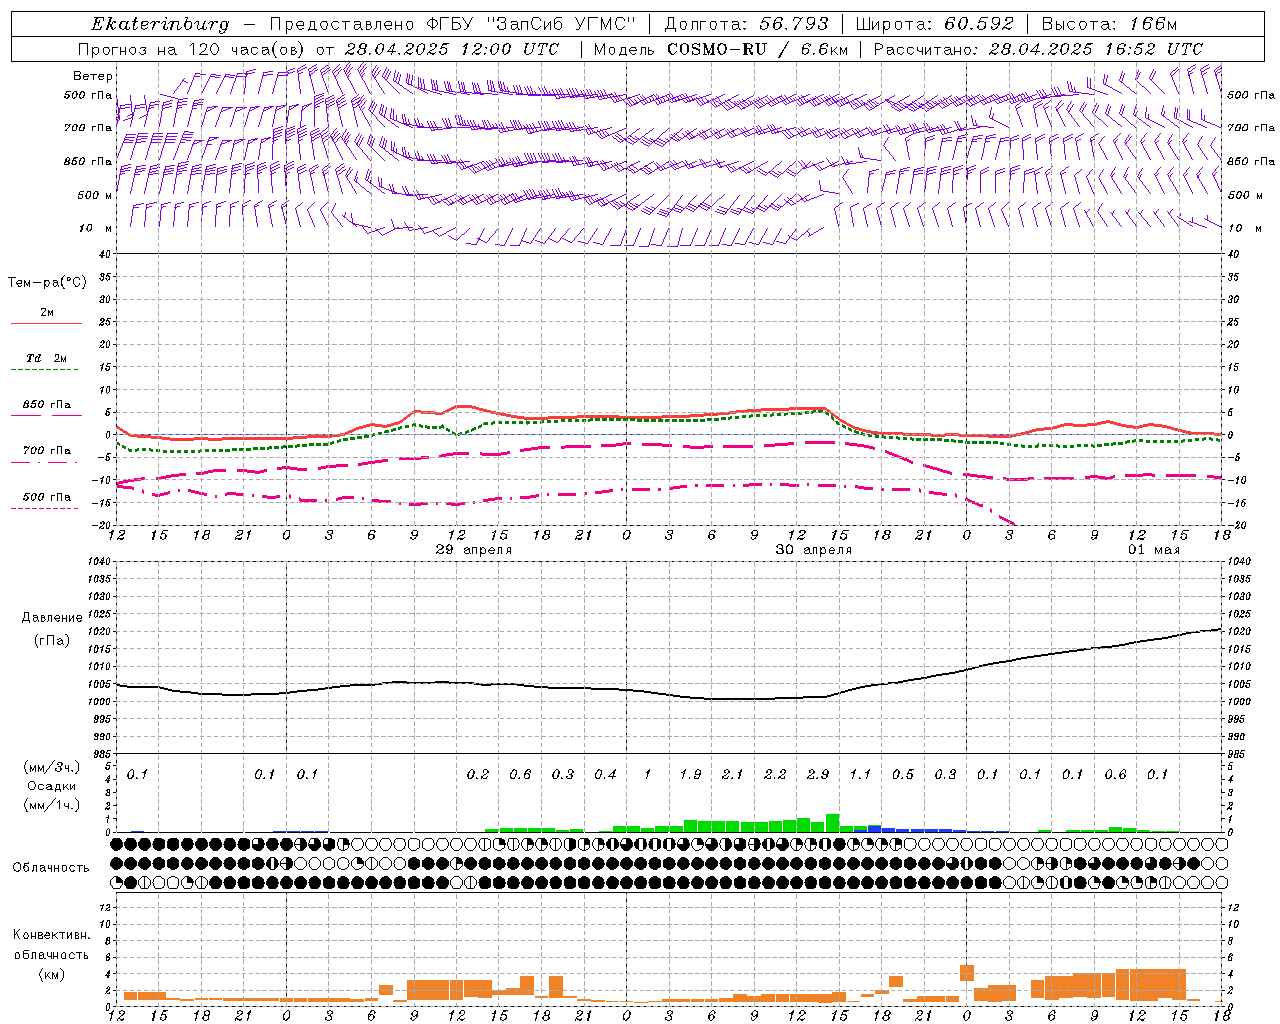Select the 'Модель COSMO-RU / 6.6км' label
The image size is (1280, 1024).
(720, 49)
